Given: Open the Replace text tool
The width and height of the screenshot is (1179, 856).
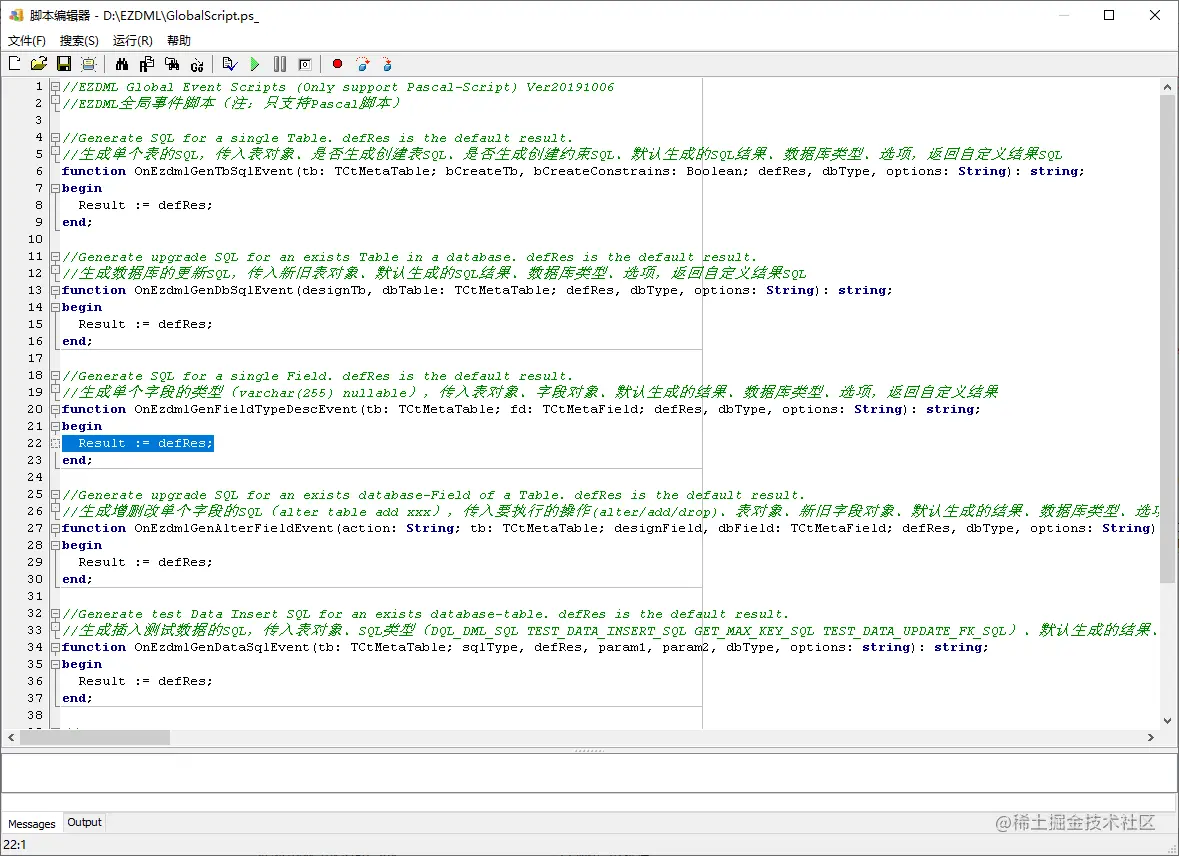Looking at the screenshot, I should (x=147, y=64).
